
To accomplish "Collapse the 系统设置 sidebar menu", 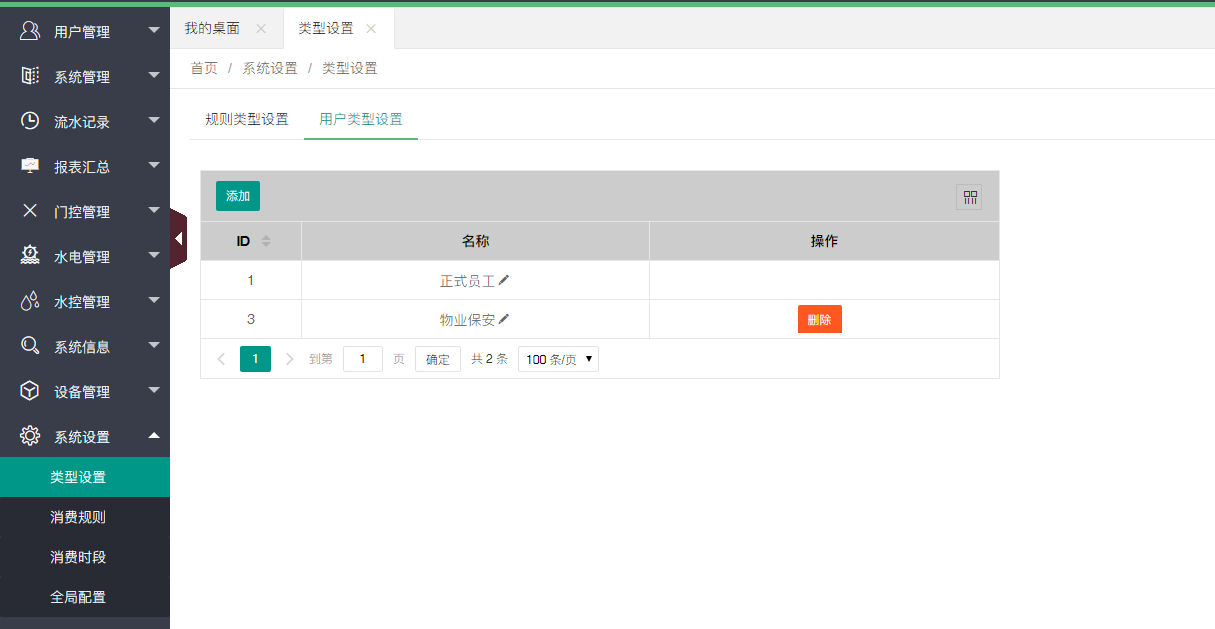I will point(85,437).
